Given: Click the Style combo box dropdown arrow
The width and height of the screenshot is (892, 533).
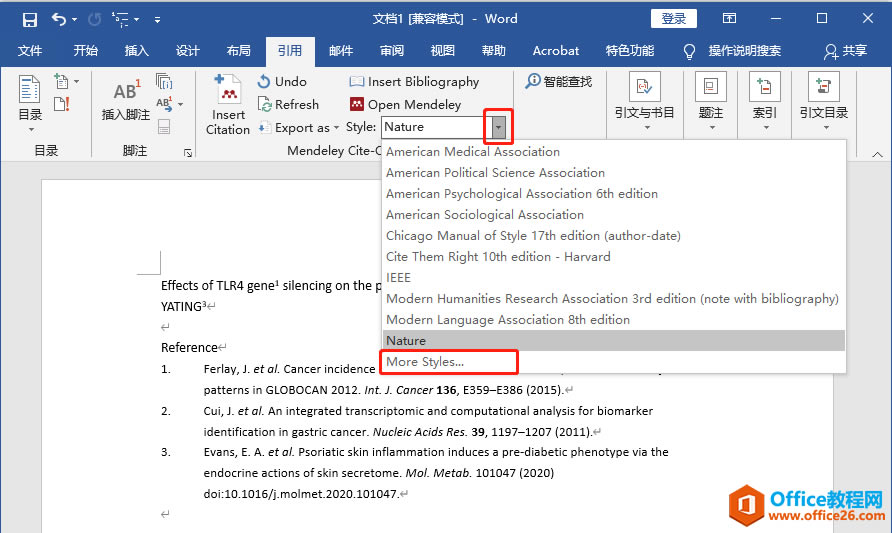Looking at the screenshot, I should 498,127.
